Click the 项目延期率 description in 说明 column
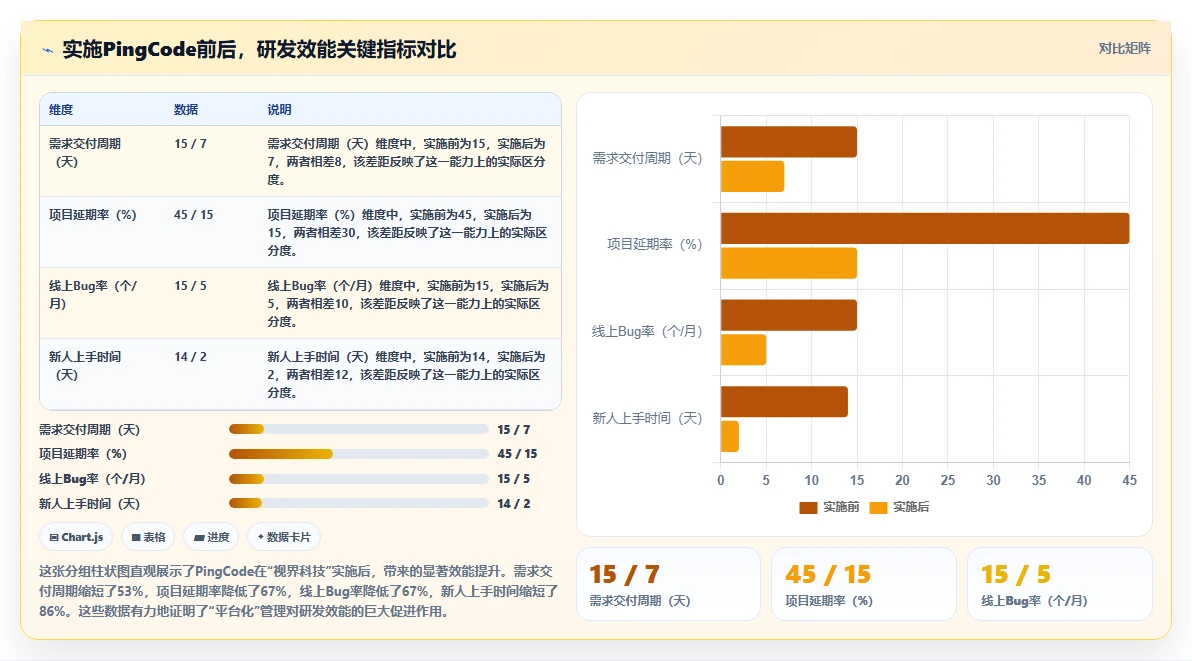Screen dimensions: 1192x661 click(x=407, y=232)
